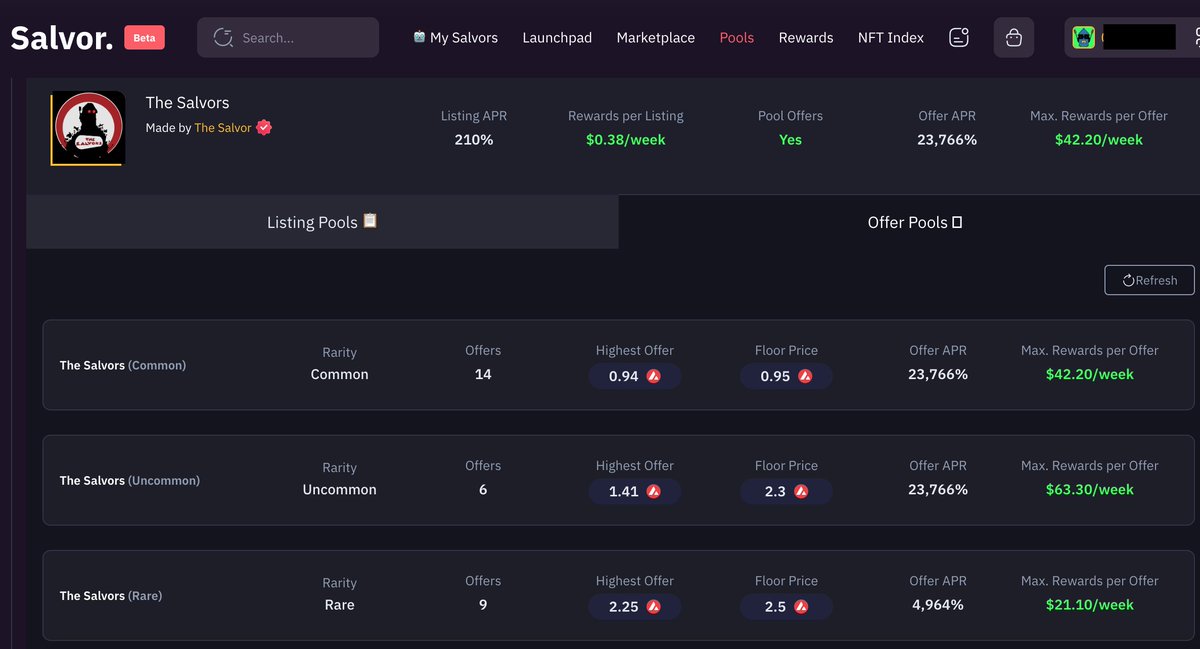The height and width of the screenshot is (649, 1200).
Task: Open the Rewards page
Action: pos(806,38)
